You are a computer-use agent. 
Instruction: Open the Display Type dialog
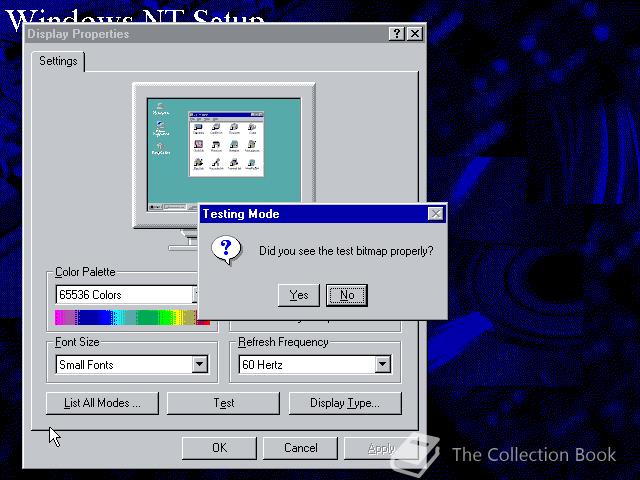[x=345, y=403]
